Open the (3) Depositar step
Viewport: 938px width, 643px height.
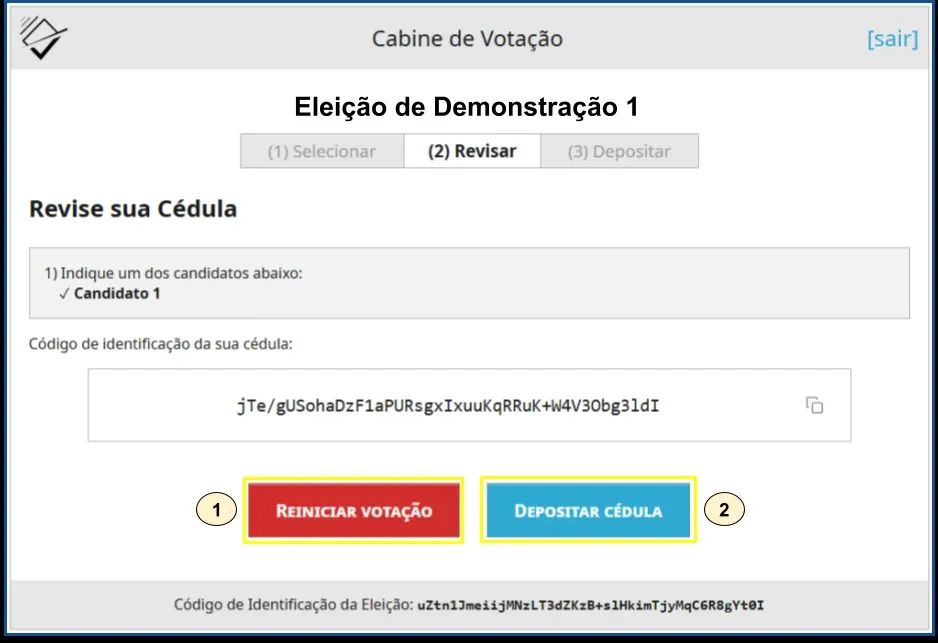pyautogui.click(x=620, y=151)
